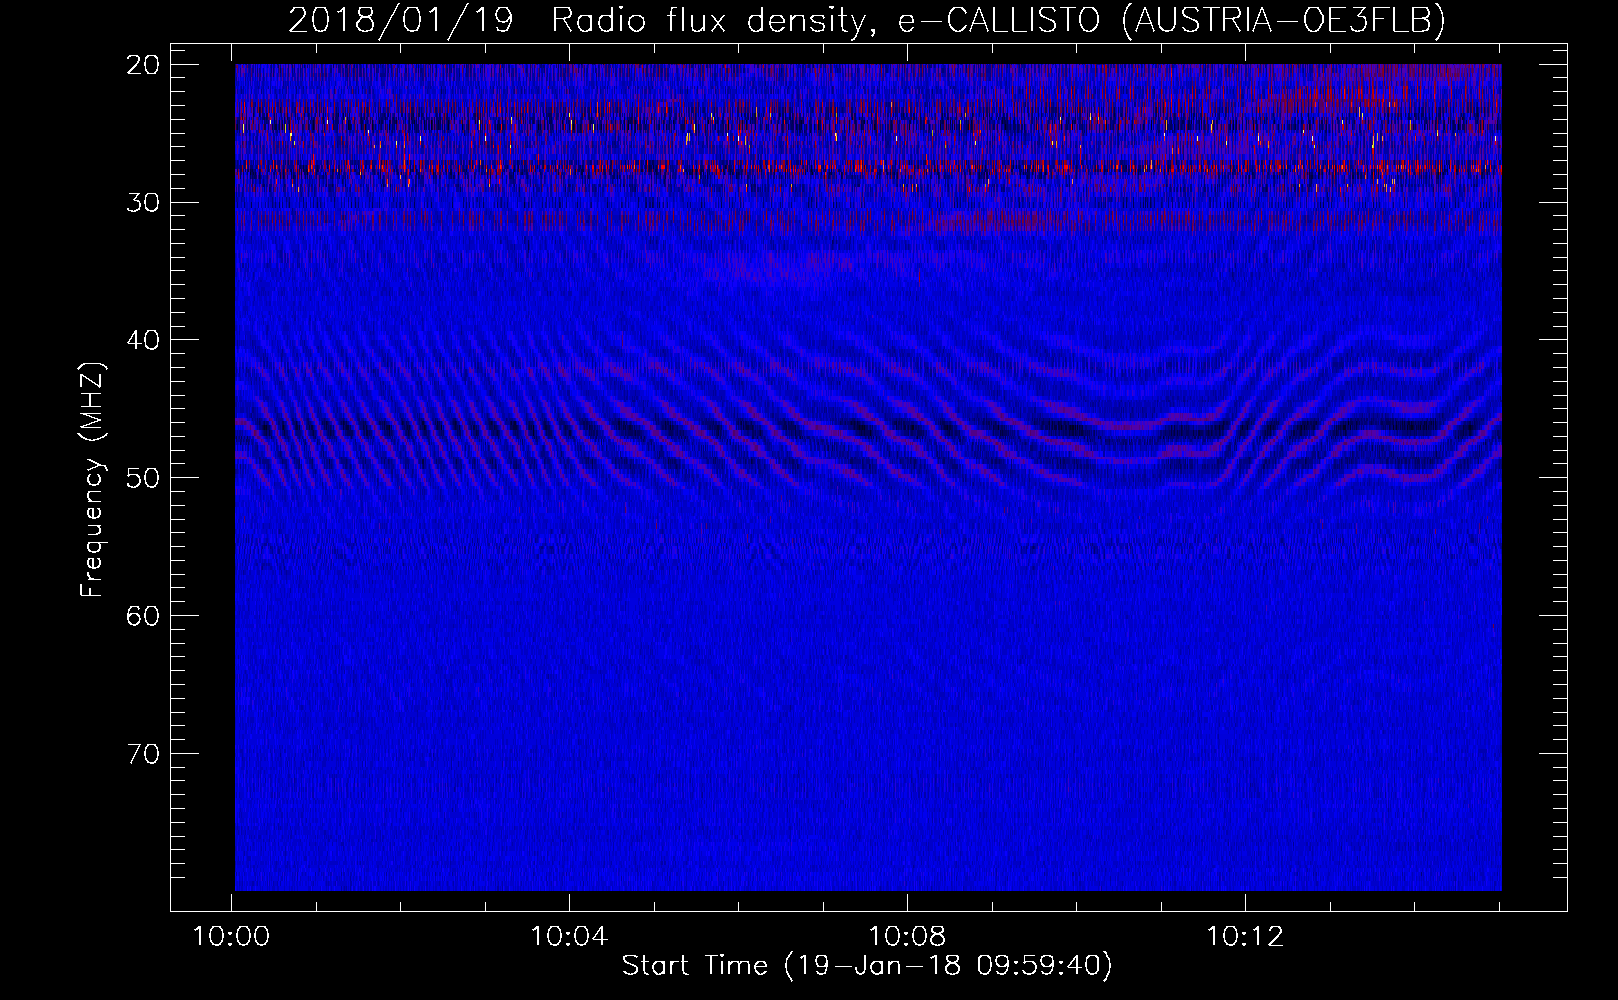The height and width of the screenshot is (1000, 1618).
Task: Click the plot title 'Radio flux density, e-CALLISTO'
Action: pos(825,21)
